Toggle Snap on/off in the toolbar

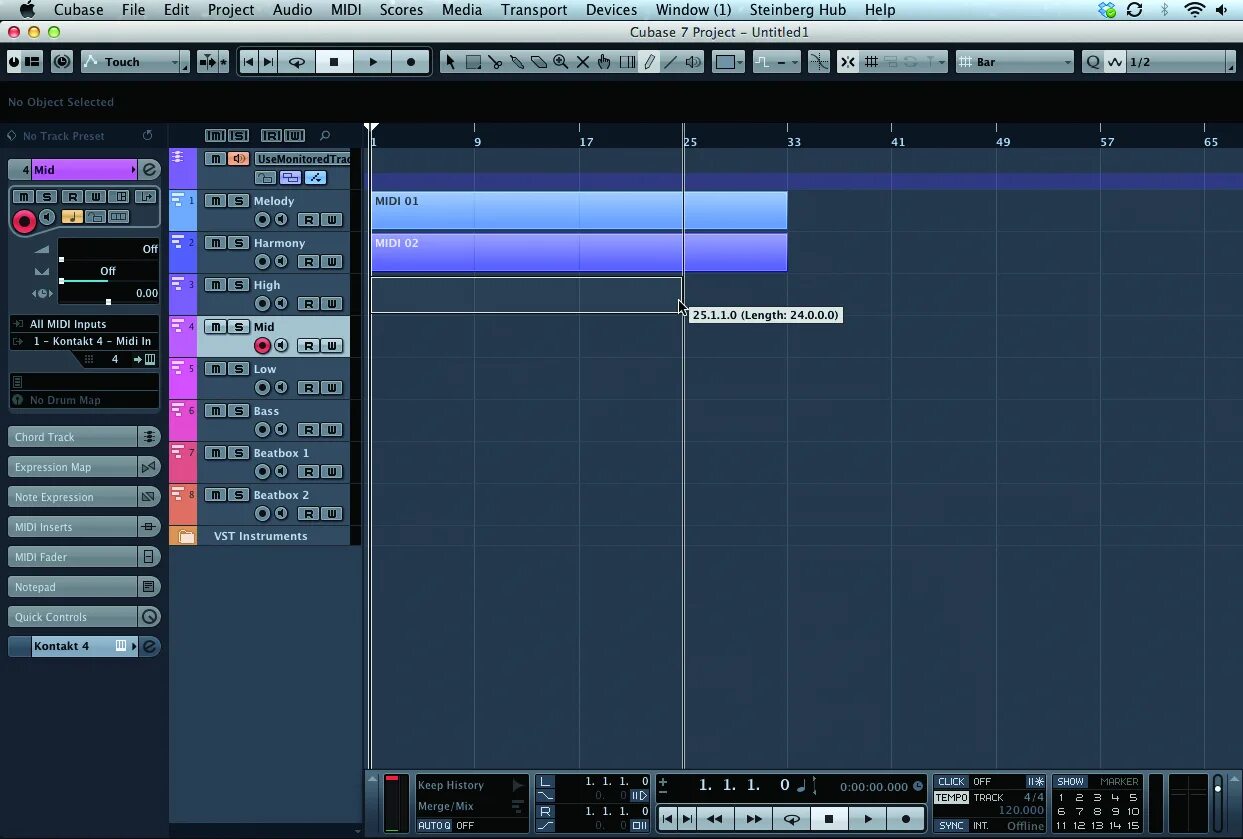click(x=847, y=62)
